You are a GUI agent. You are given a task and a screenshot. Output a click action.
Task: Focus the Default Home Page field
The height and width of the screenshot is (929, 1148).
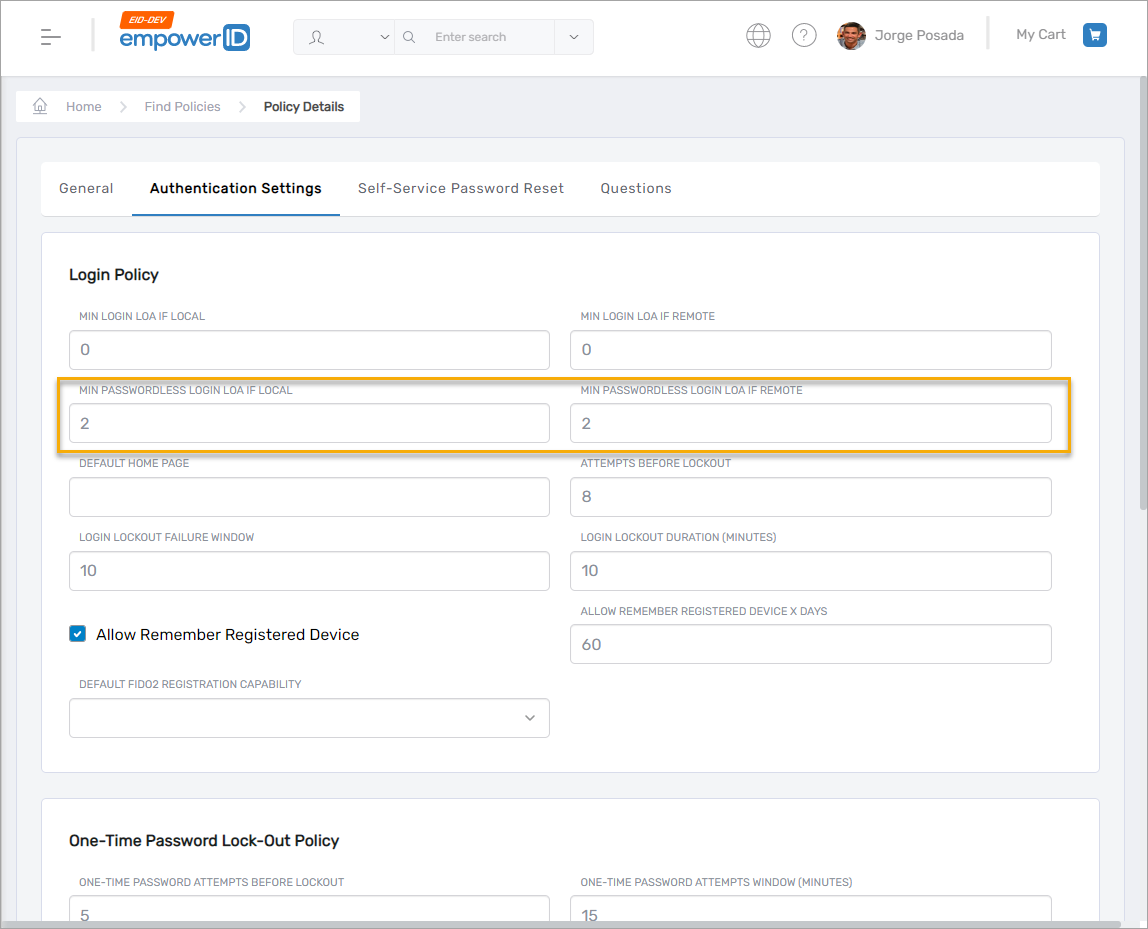click(x=309, y=497)
